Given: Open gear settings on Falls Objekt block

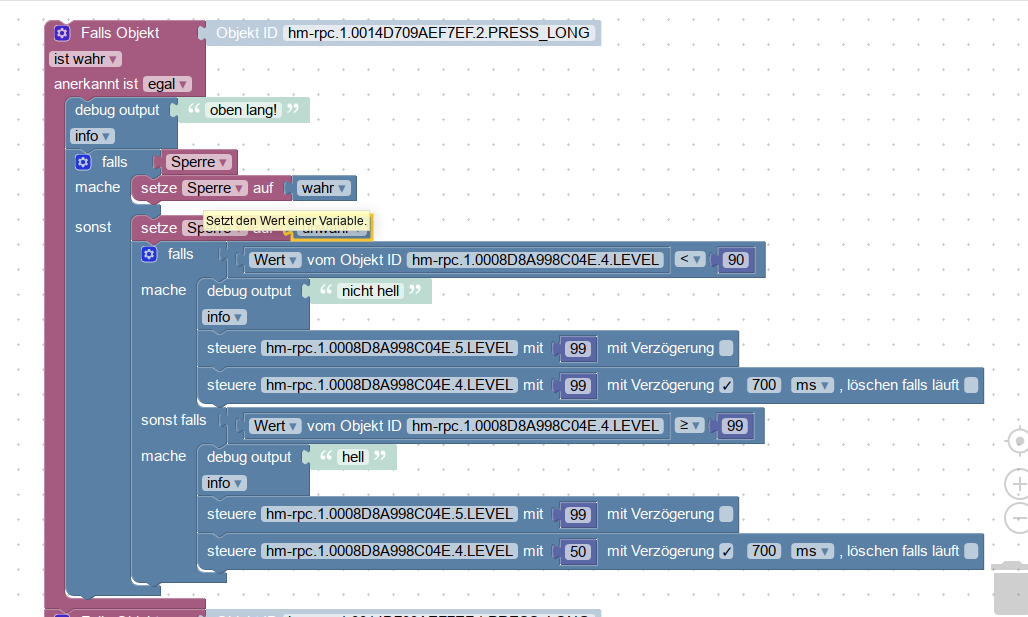Looking at the screenshot, I should point(62,33).
